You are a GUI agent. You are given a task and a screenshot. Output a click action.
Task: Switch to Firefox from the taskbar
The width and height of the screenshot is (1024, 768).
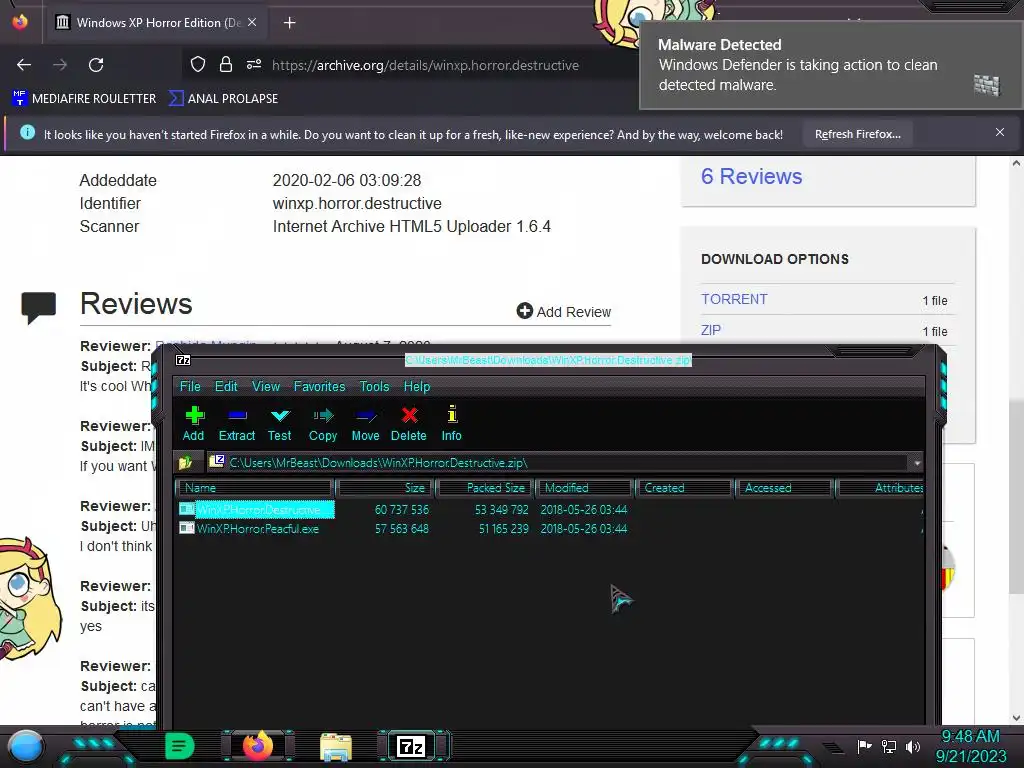tap(258, 746)
